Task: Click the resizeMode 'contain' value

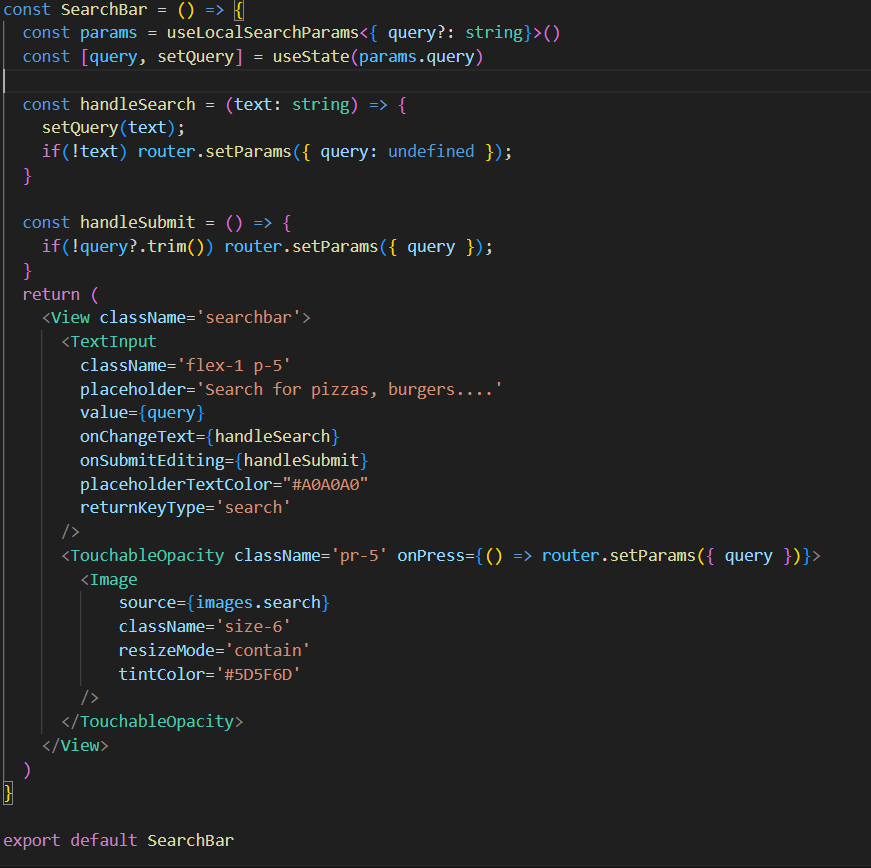Action: coord(267,650)
